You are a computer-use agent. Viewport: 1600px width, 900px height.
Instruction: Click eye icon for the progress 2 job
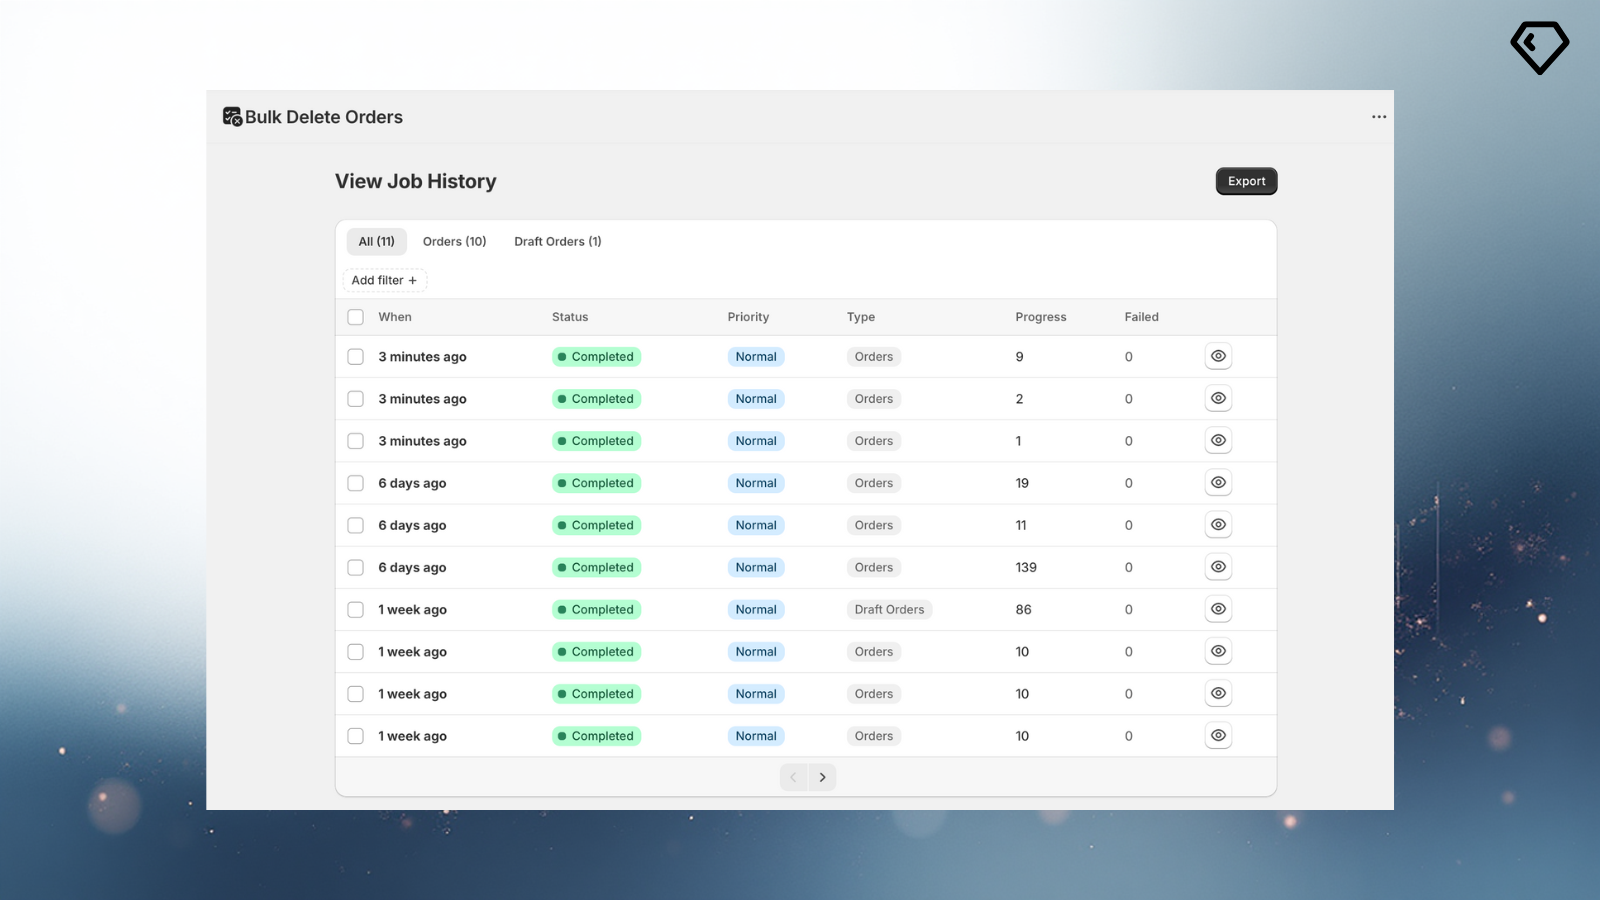(x=1218, y=399)
